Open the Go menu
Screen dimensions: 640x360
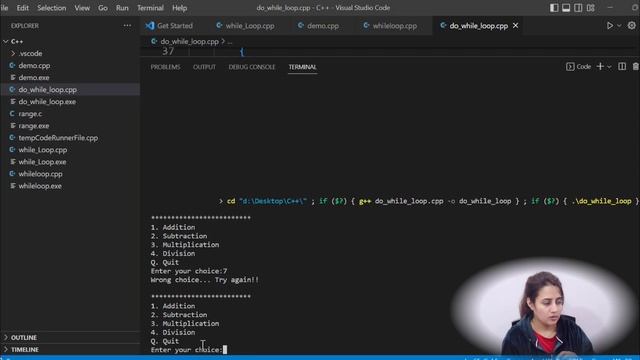click(x=103, y=8)
